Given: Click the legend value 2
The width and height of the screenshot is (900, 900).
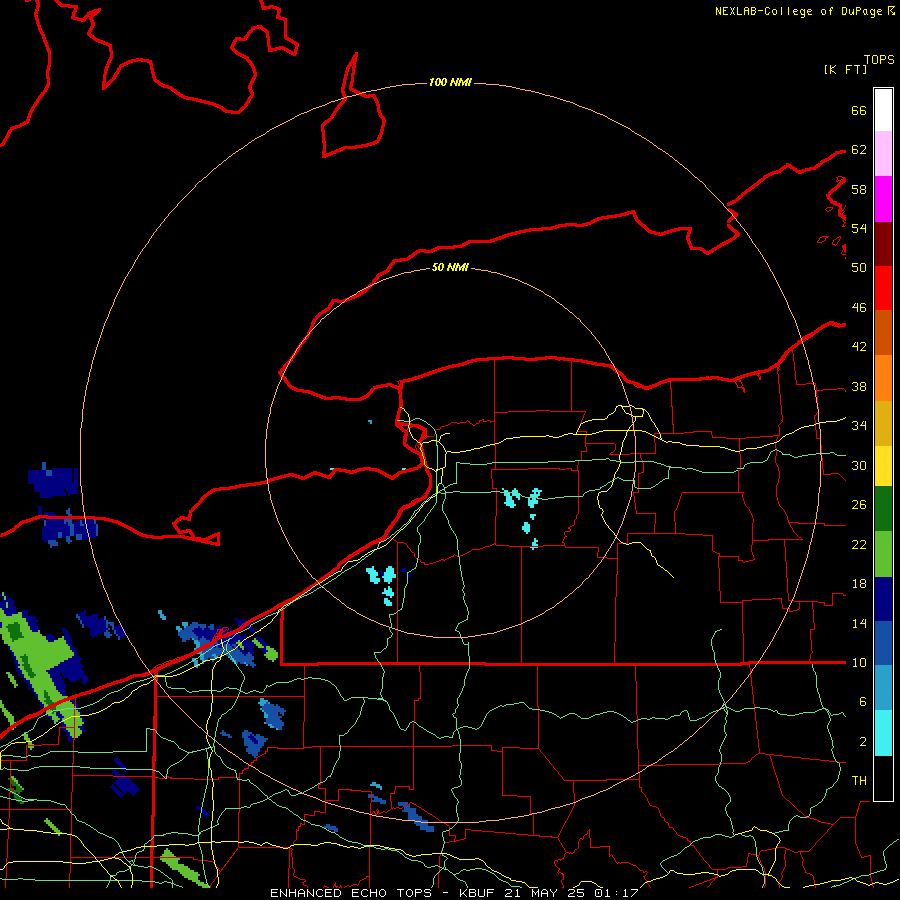Looking at the screenshot, I should pyautogui.click(x=862, y=742).
